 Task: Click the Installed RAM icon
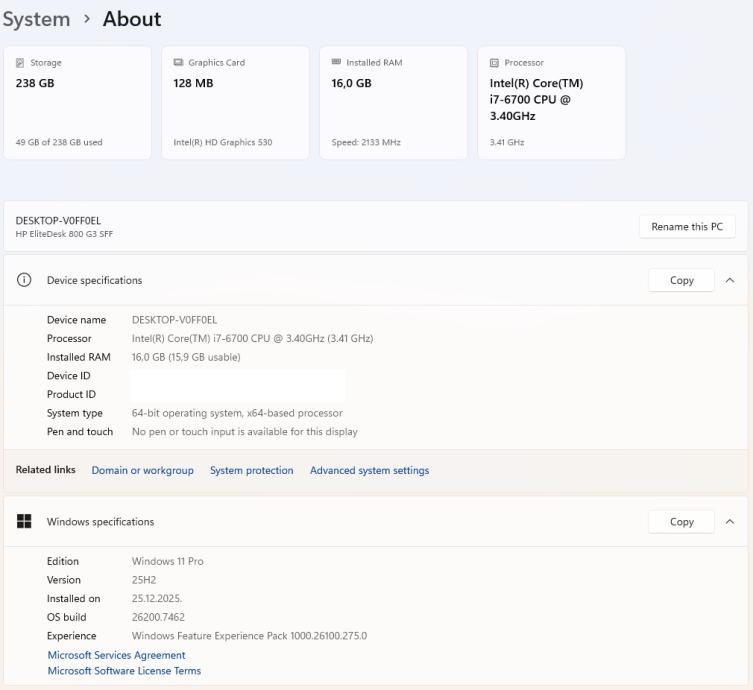(336, 63)
